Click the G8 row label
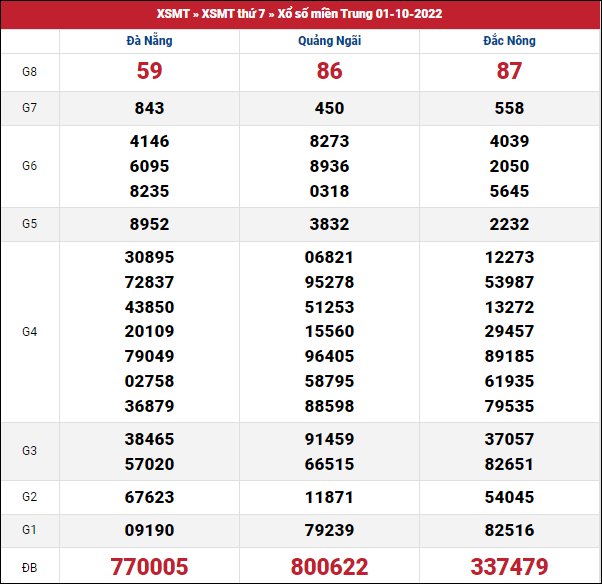602x584 pixels. [x=30, y=72]
